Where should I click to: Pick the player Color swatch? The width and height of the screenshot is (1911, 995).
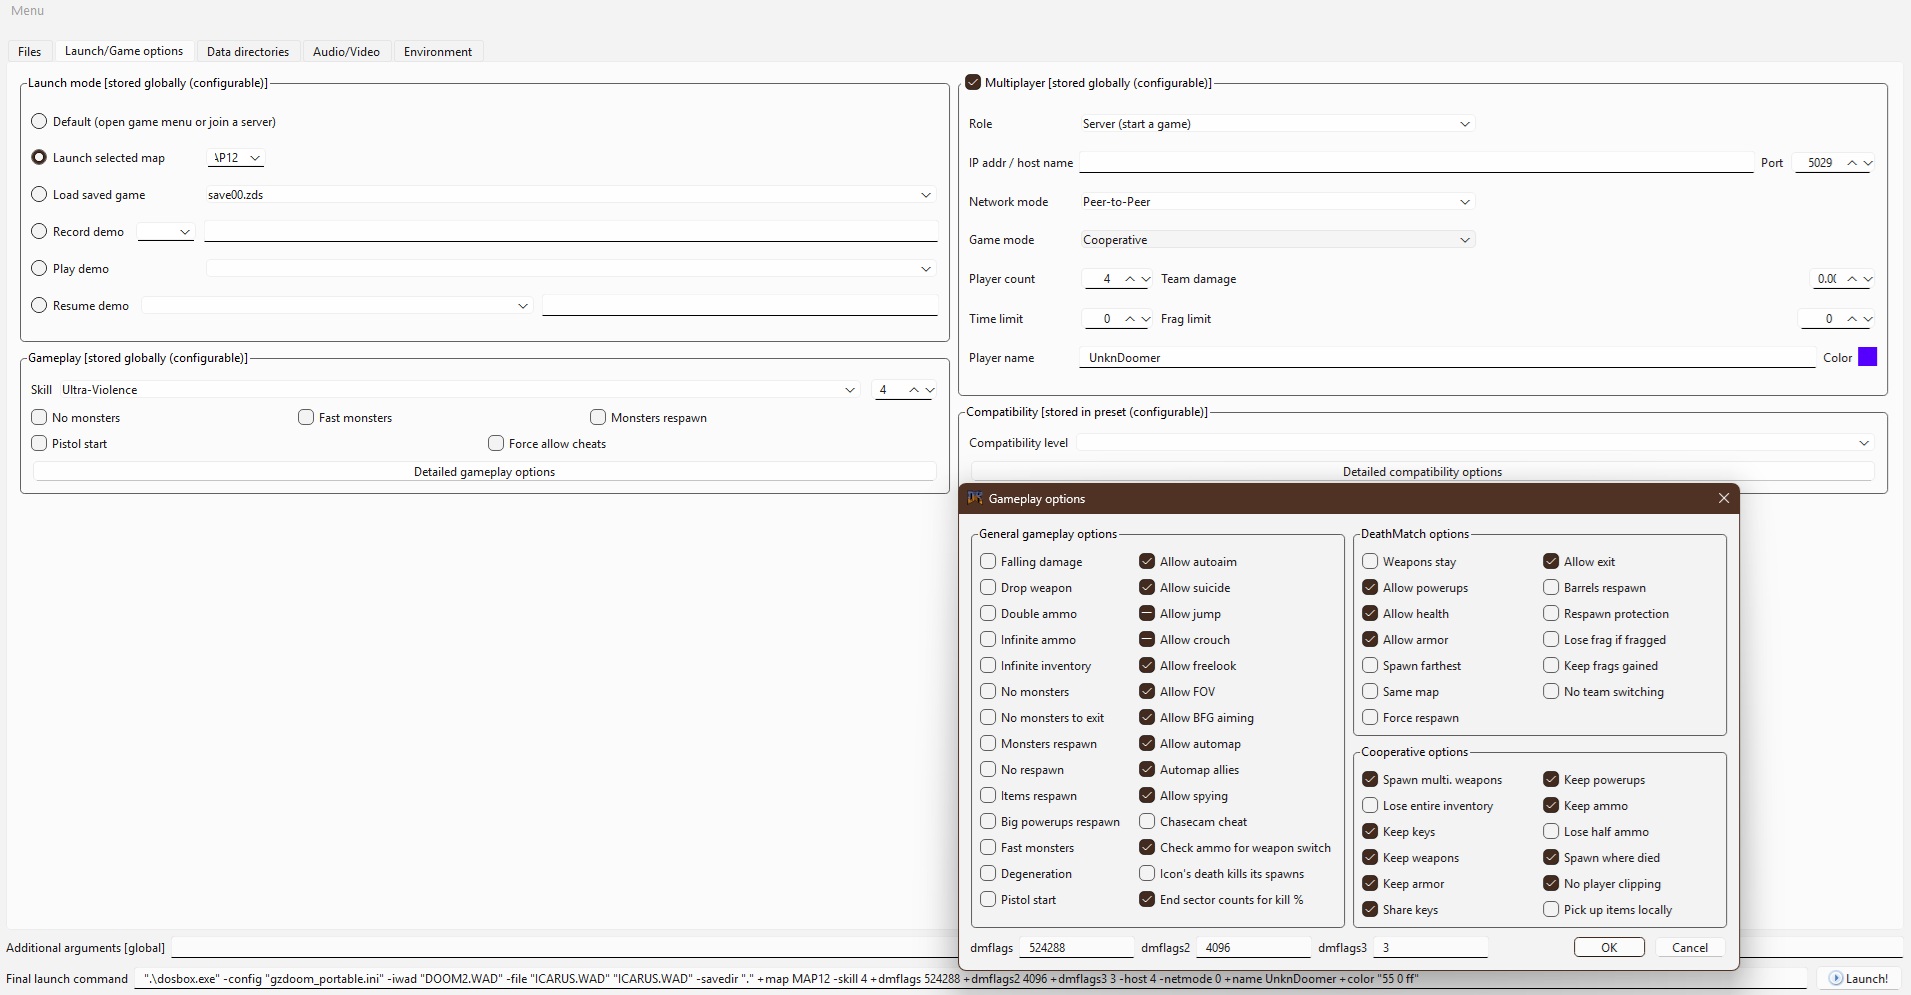(1866, 358)
